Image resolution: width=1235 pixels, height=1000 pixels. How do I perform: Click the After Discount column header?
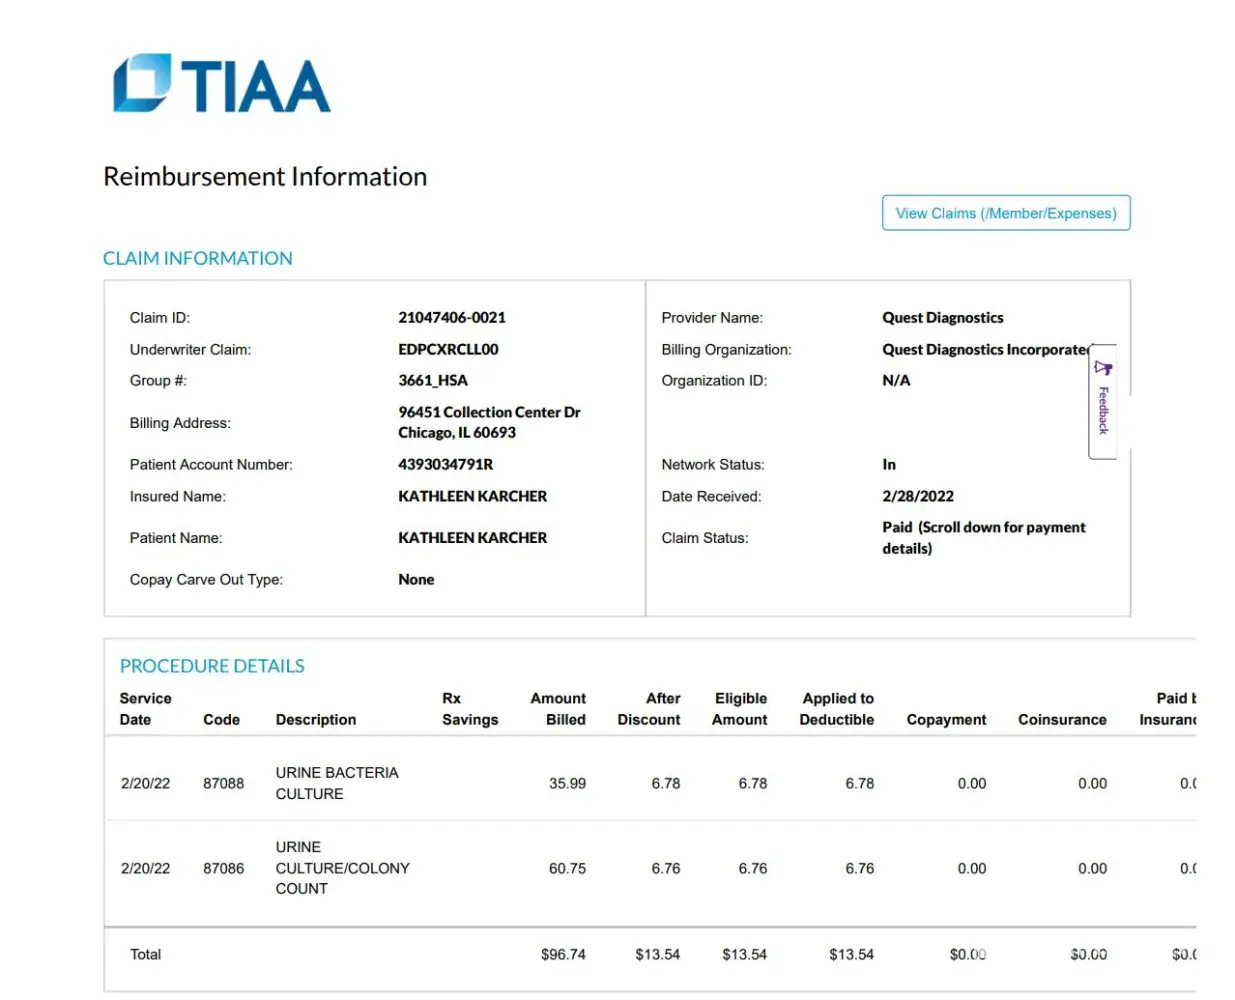[649, 709]
